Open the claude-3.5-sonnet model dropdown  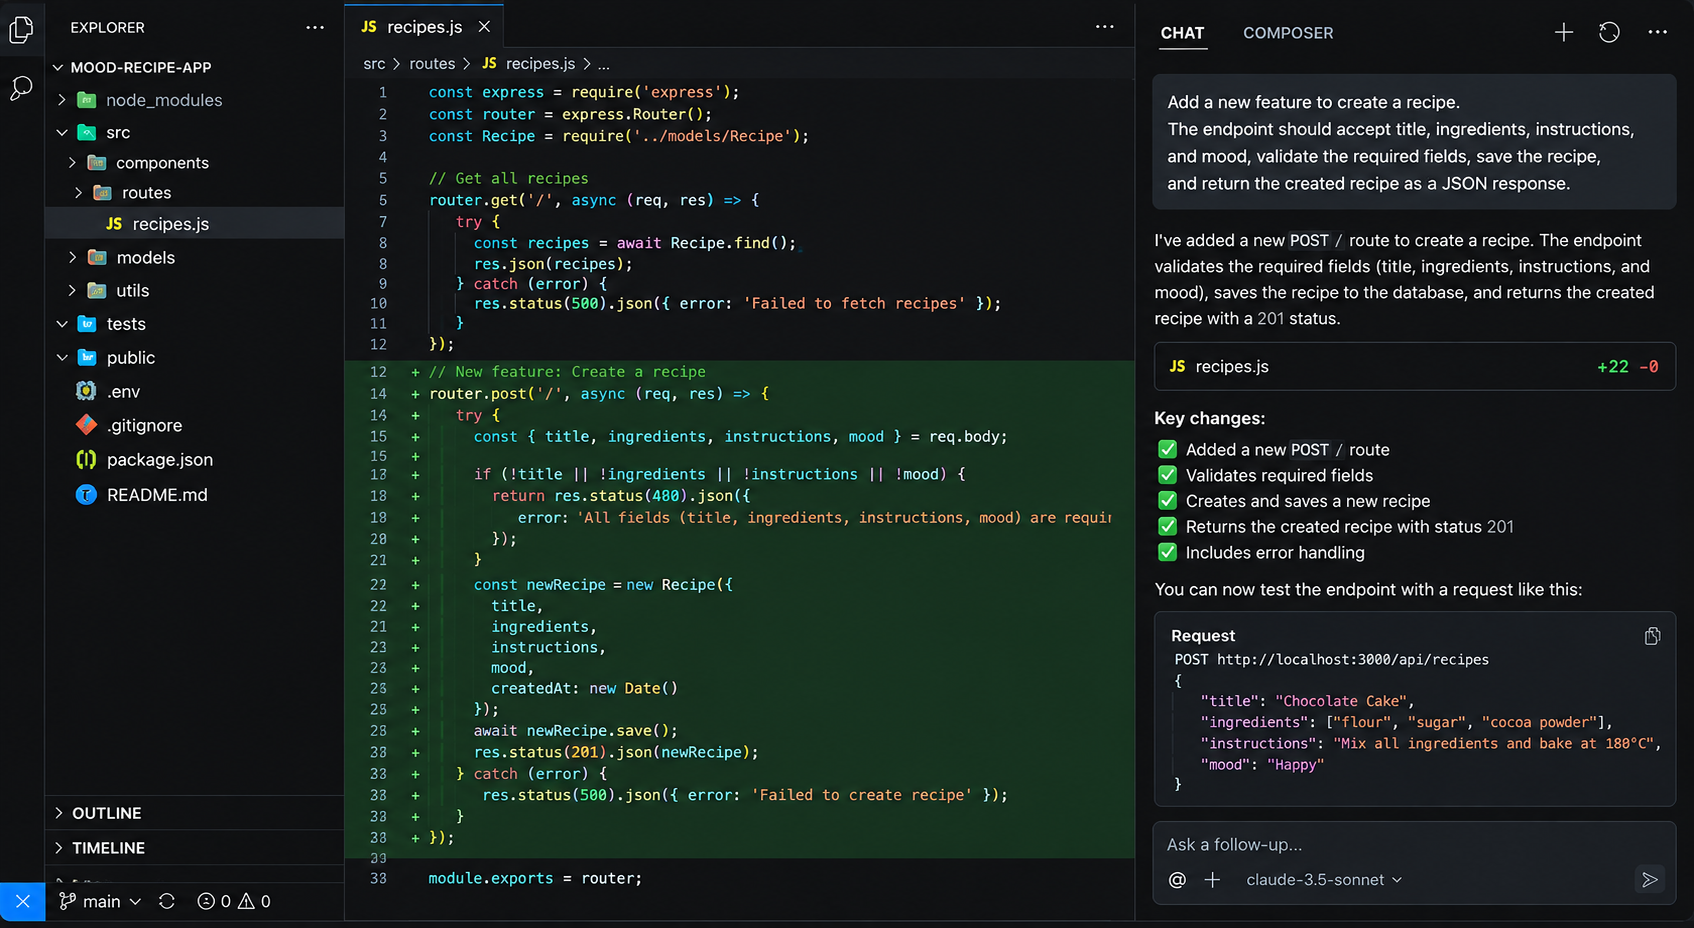pyautogui.click(x=1324, y=880)
